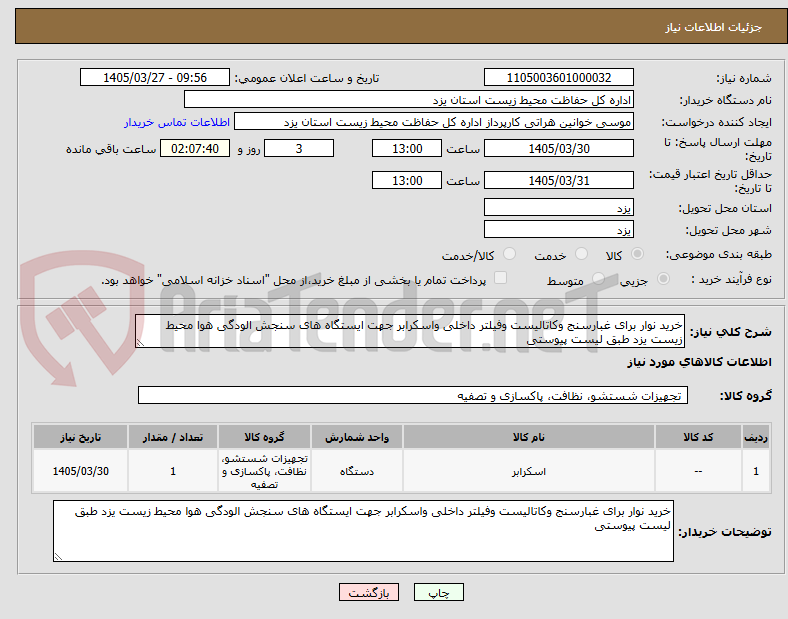Click the اسکرابر item name cell
The width and height of the screenshot is (788, 619).
click(x=529, y=471)
